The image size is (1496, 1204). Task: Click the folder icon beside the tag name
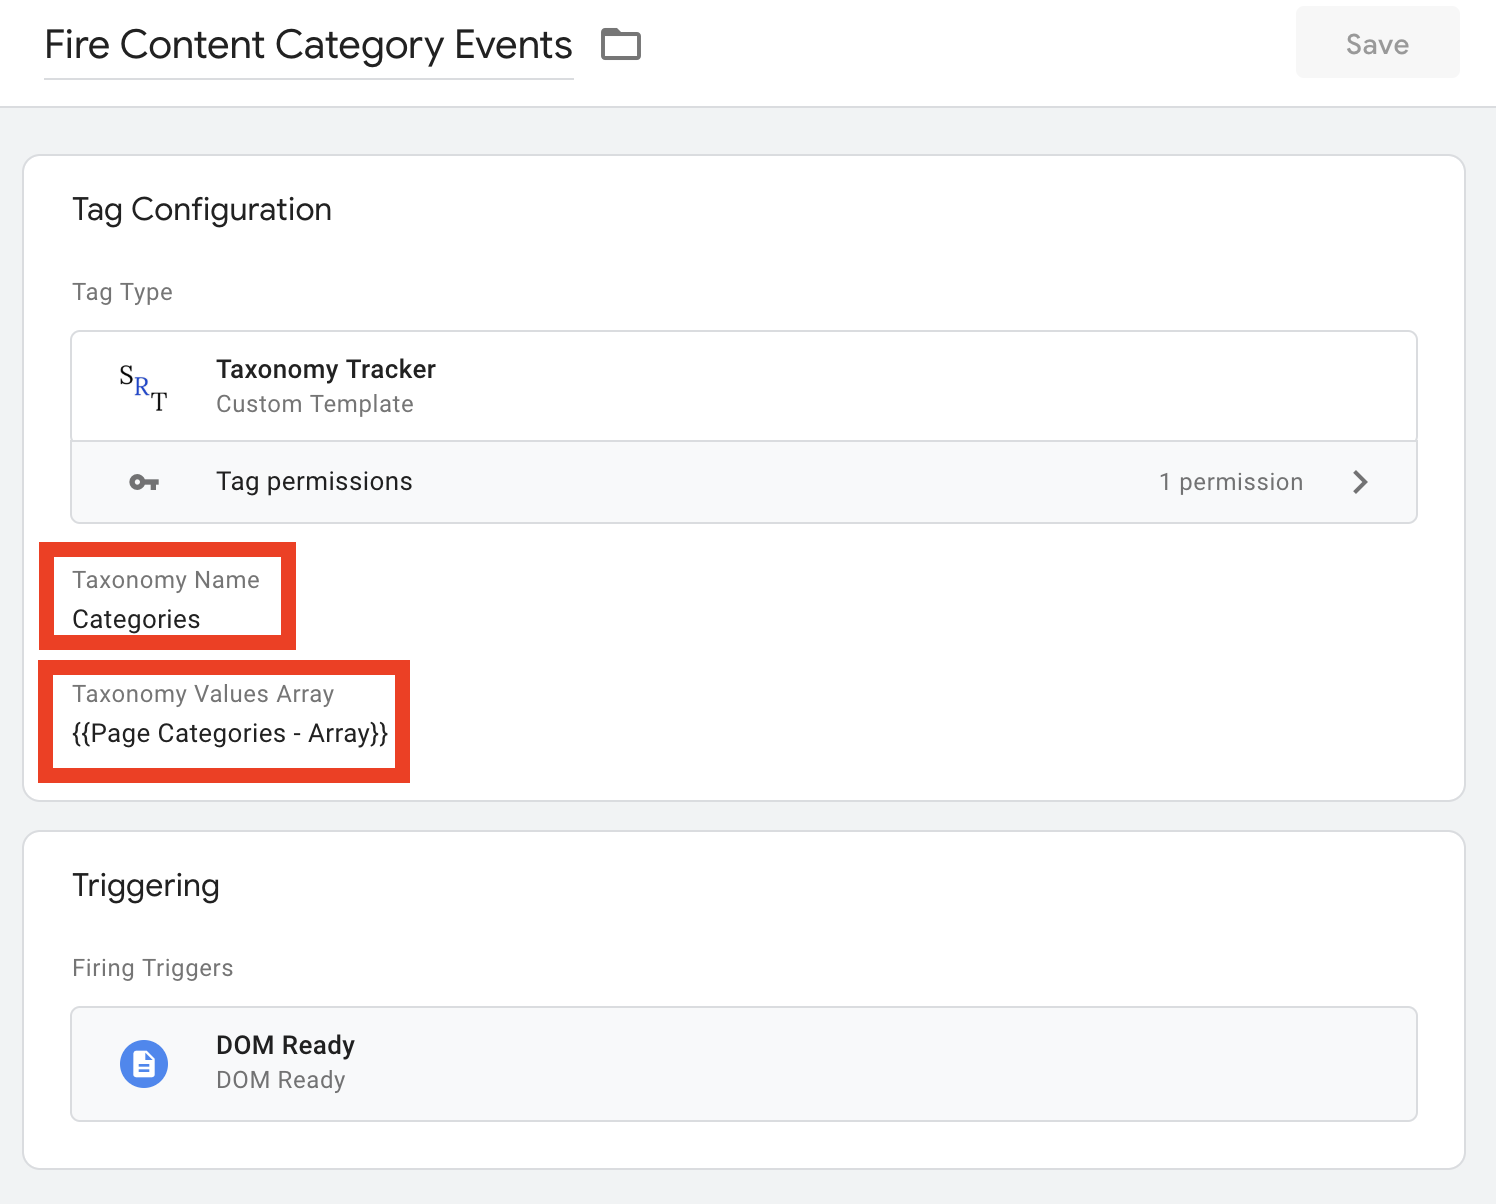tap(620, 45)
